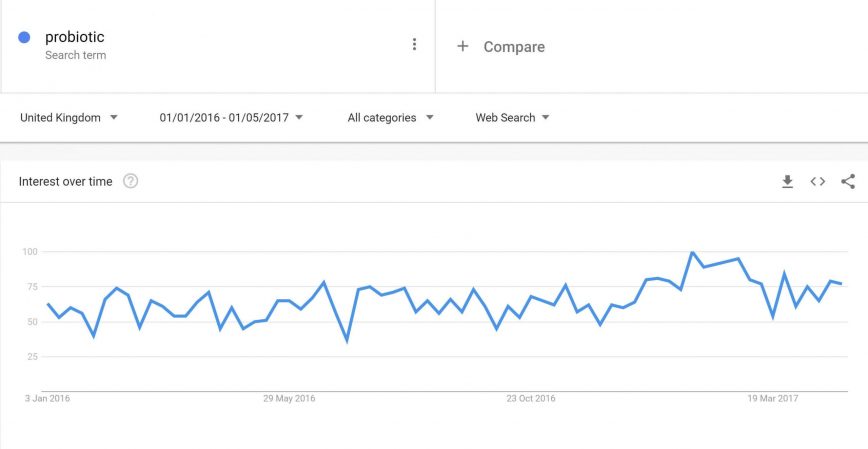Share the interest over time chart
This screenshot has width=868, height=449.
(848, 181)
